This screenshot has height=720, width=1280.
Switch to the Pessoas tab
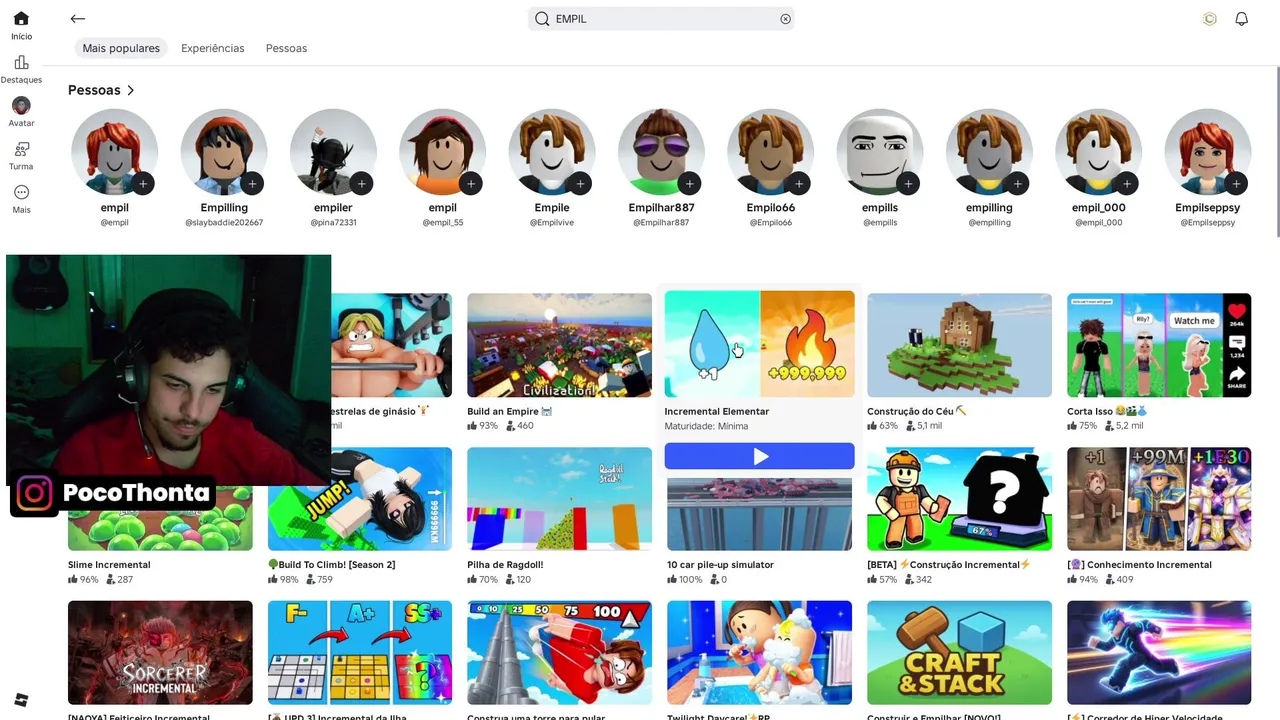[286, 48]
